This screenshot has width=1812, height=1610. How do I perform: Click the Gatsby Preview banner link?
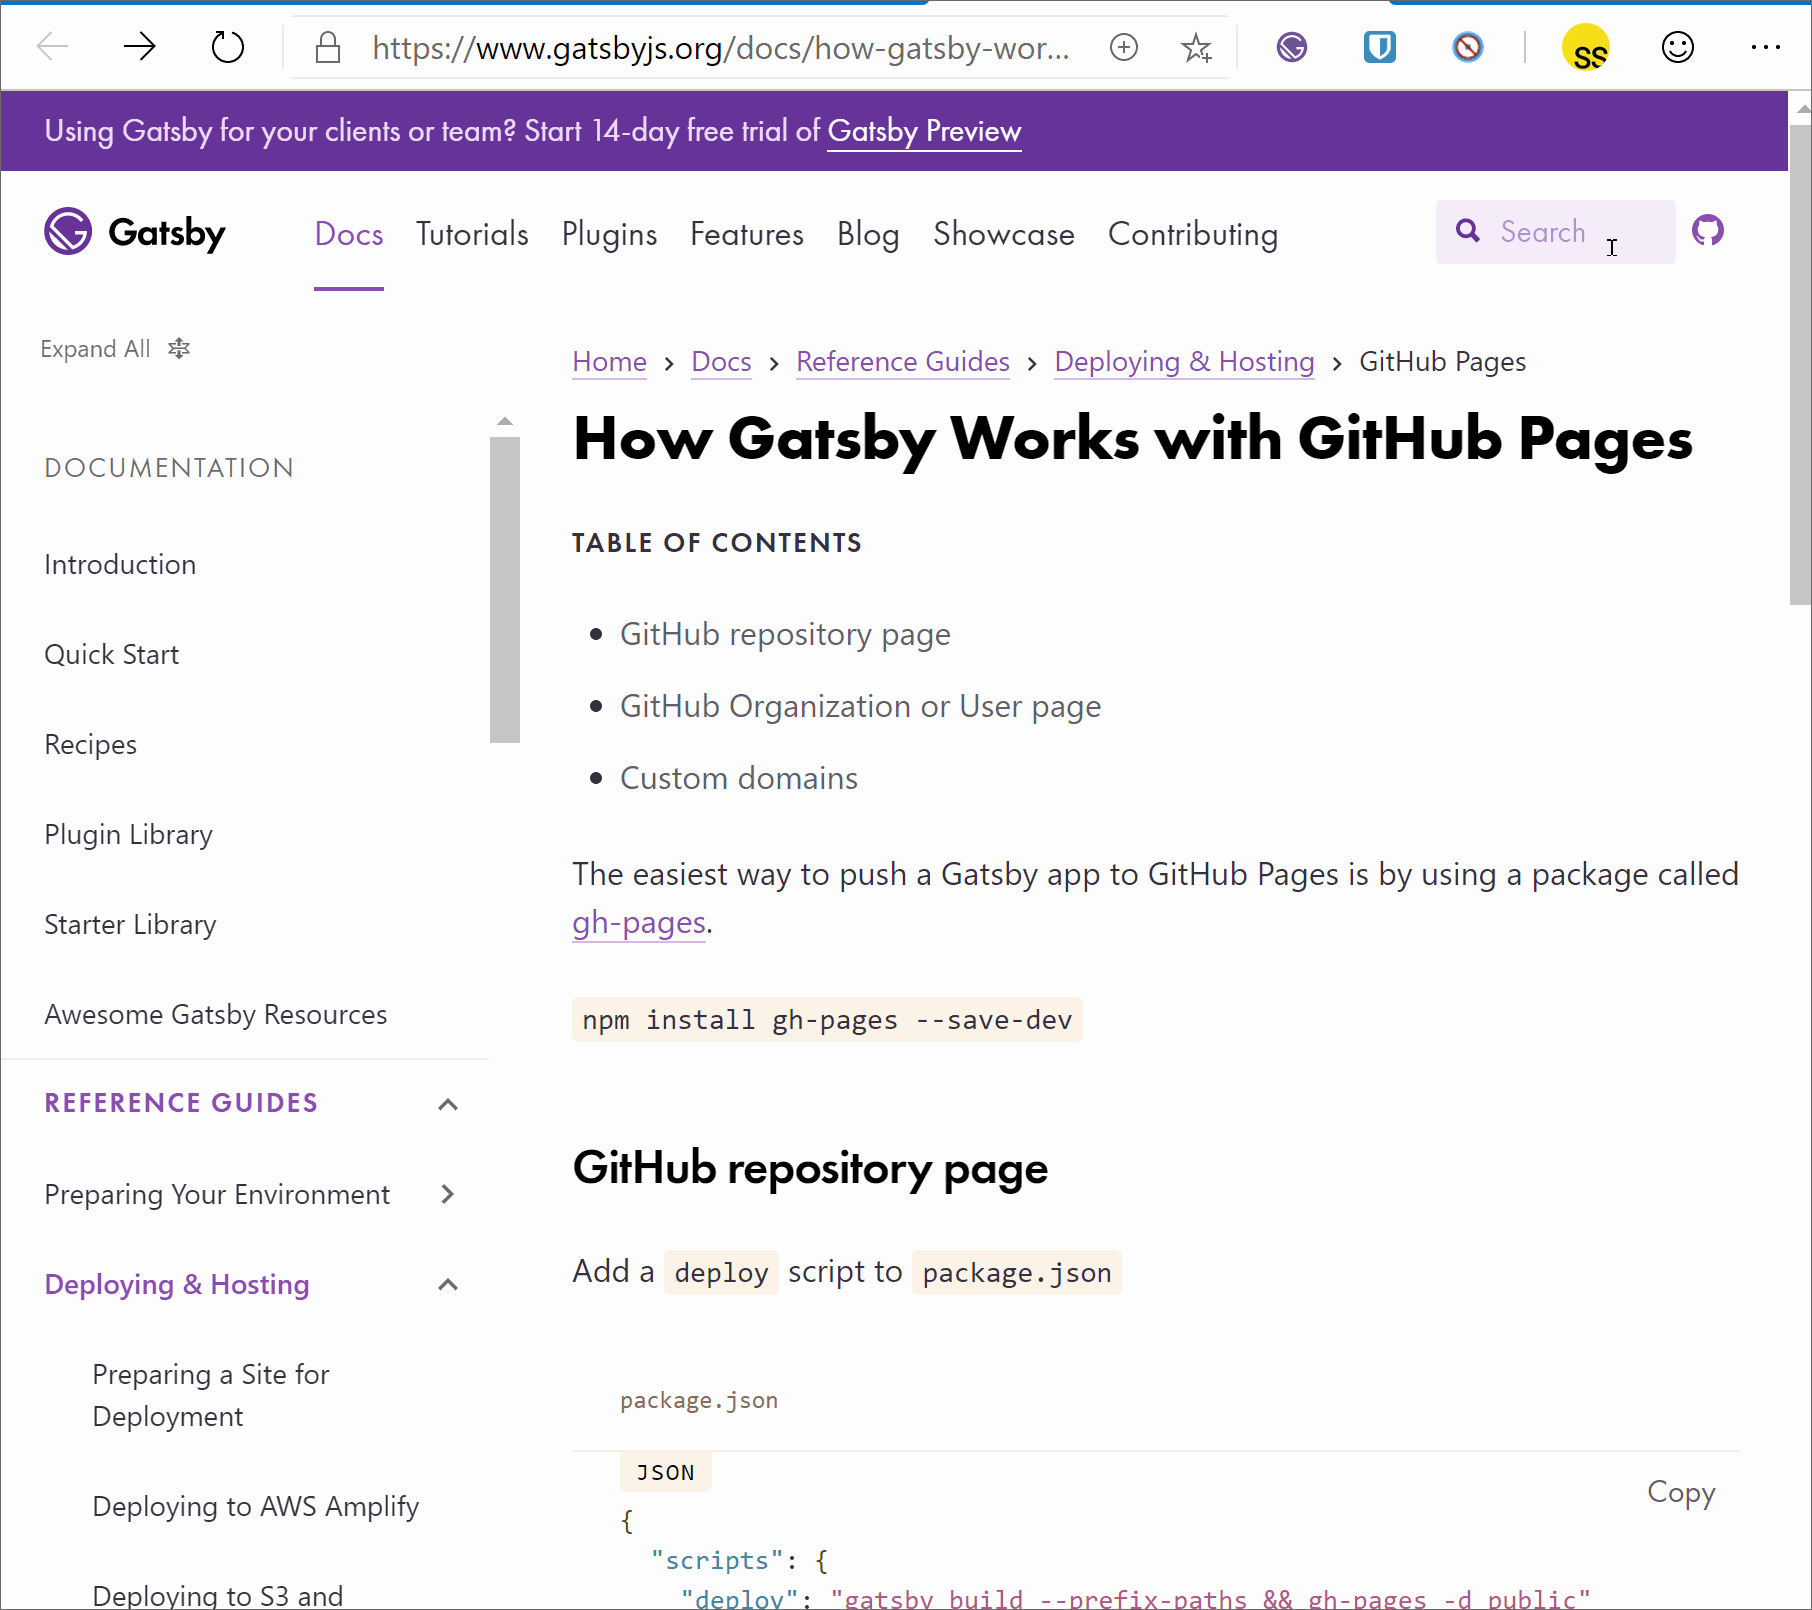pyautogui.click(x=924, y=131)
